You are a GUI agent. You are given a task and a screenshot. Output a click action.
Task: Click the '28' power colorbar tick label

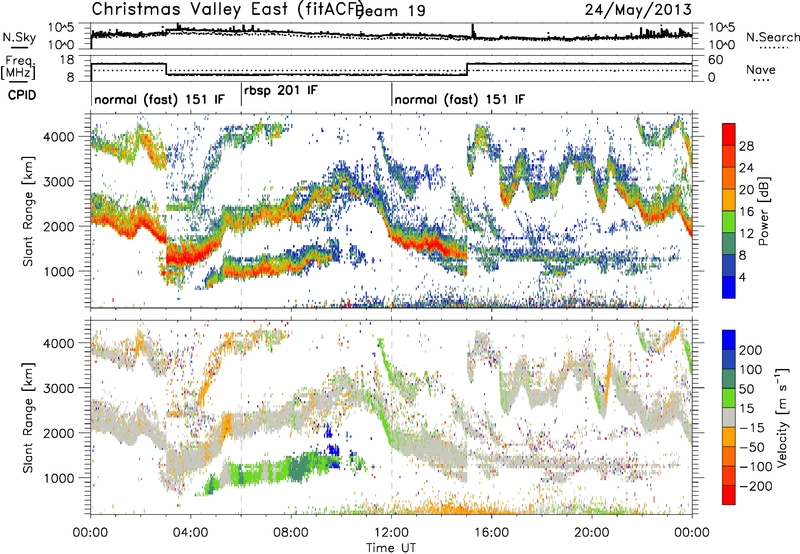pos(746,146)
